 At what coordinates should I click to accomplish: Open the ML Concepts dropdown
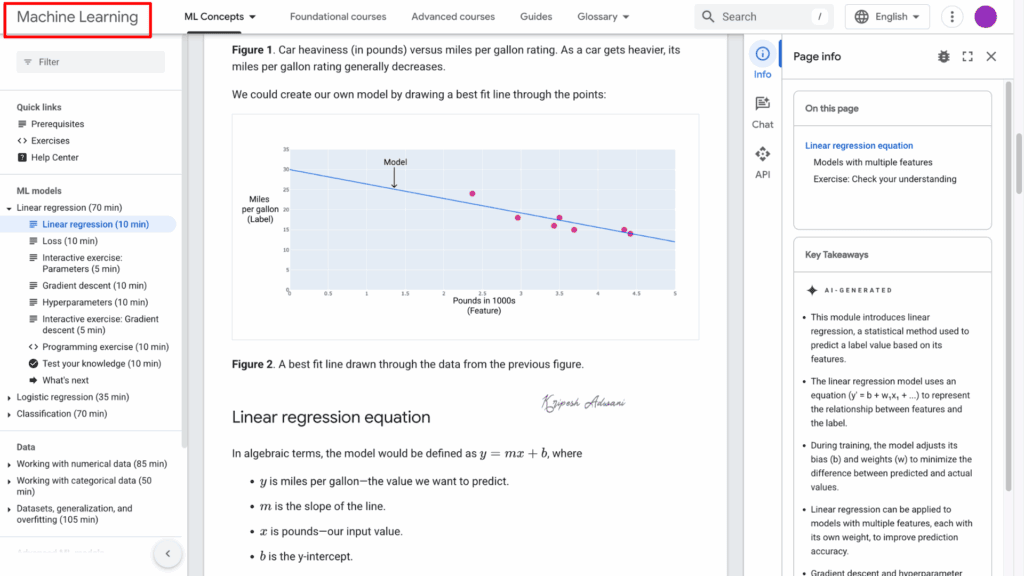220,16
